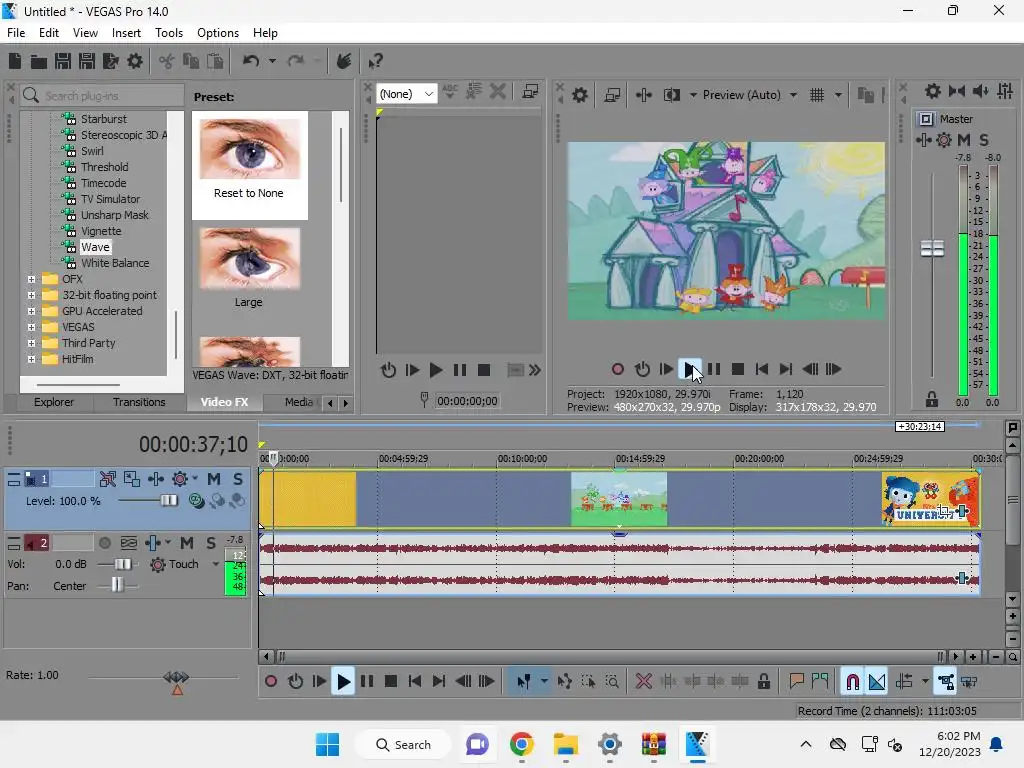Click the What's This help icon
Screen dimensions: 1024x768
tap(375, 61)
